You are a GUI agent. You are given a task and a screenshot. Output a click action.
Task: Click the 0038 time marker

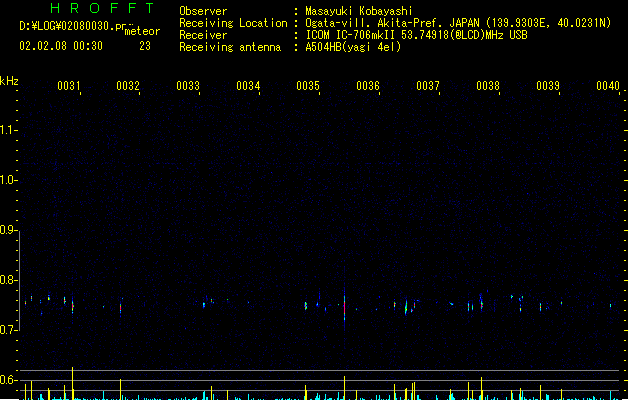coord(488,86)
